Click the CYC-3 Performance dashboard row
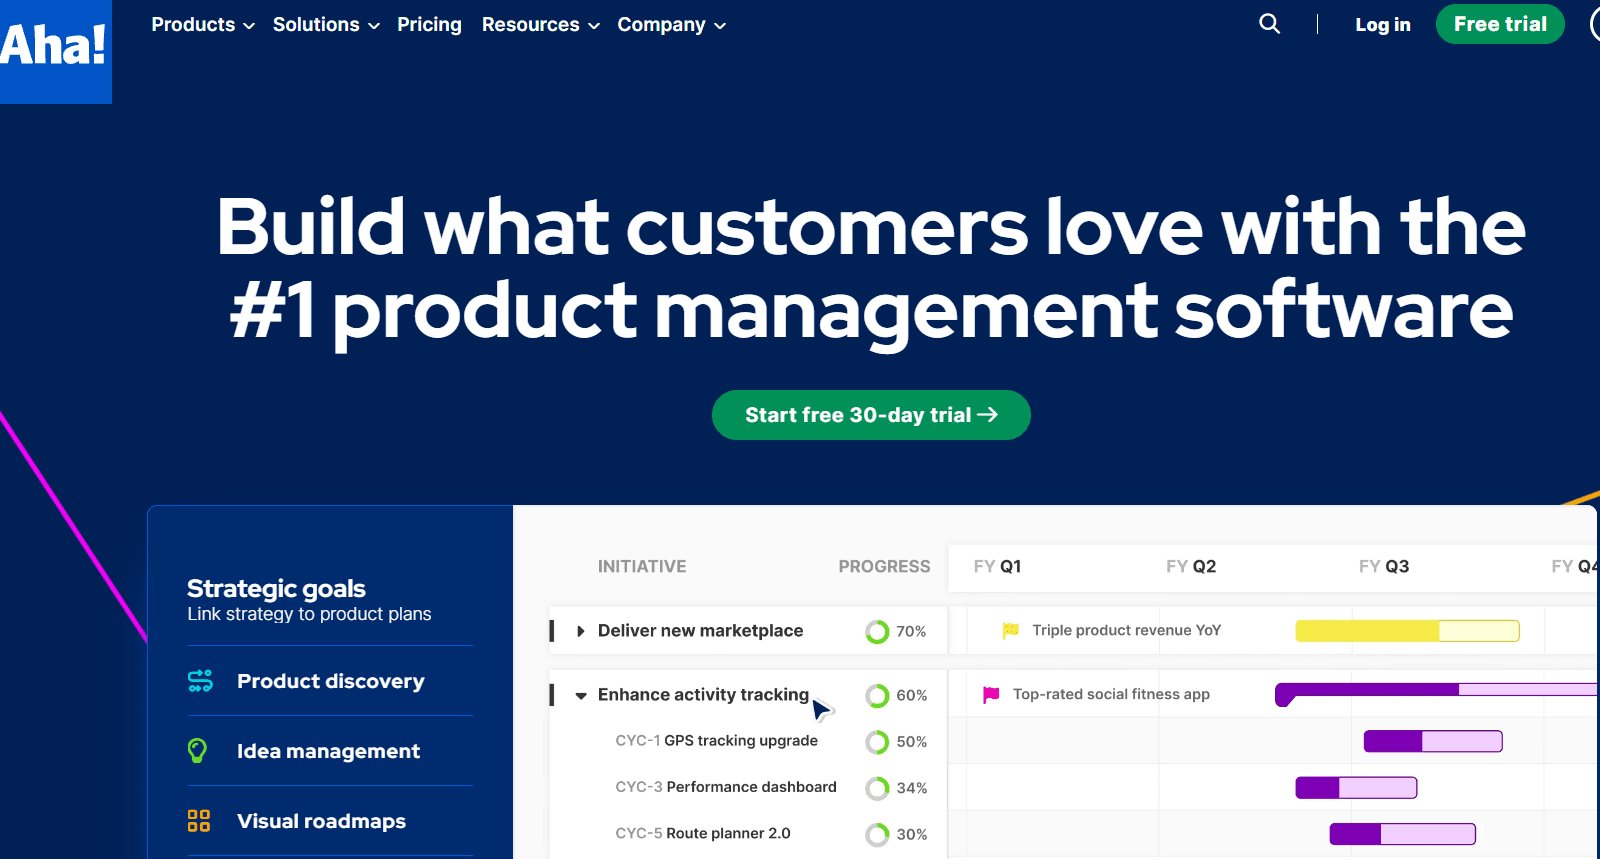This screenshot has height=859, width=1600. [726, 787]
